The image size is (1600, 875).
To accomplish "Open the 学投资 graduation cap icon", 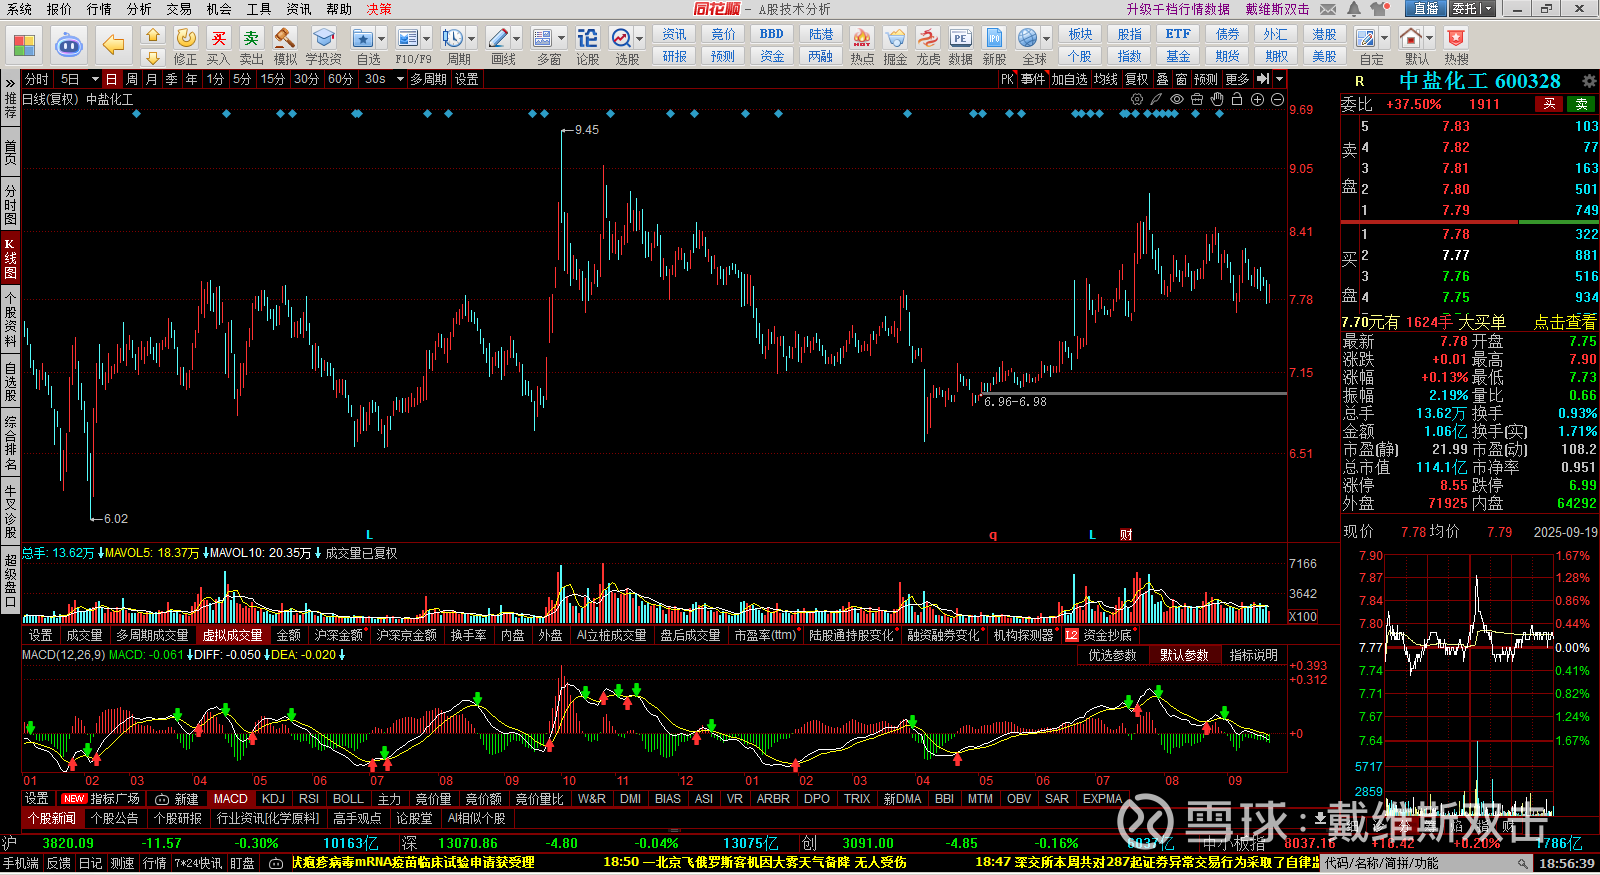I will click(323, 39).
